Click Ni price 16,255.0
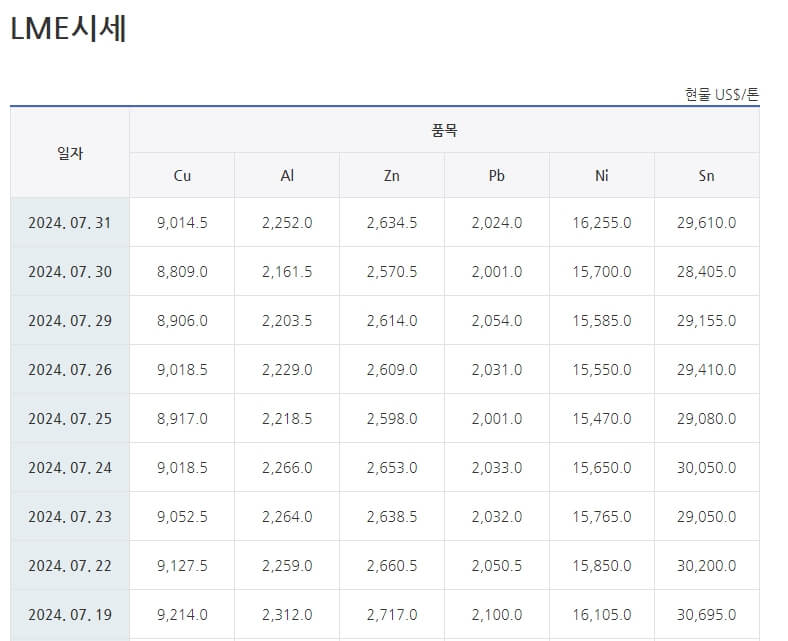The height and width of the screenshot is (641, 788). pyautogui.click(x=602, y=222)
